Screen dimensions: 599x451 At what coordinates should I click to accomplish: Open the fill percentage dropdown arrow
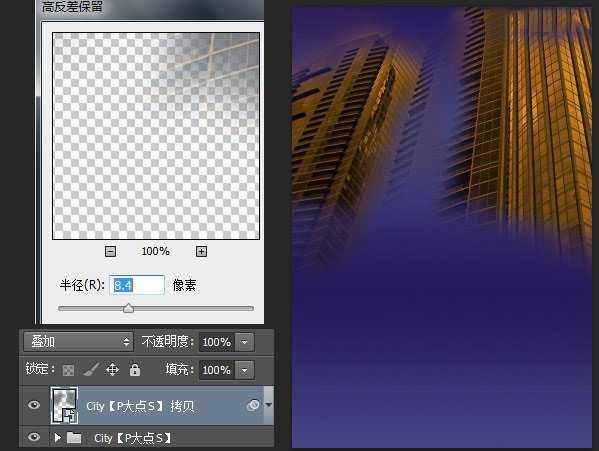pos(244,370)
